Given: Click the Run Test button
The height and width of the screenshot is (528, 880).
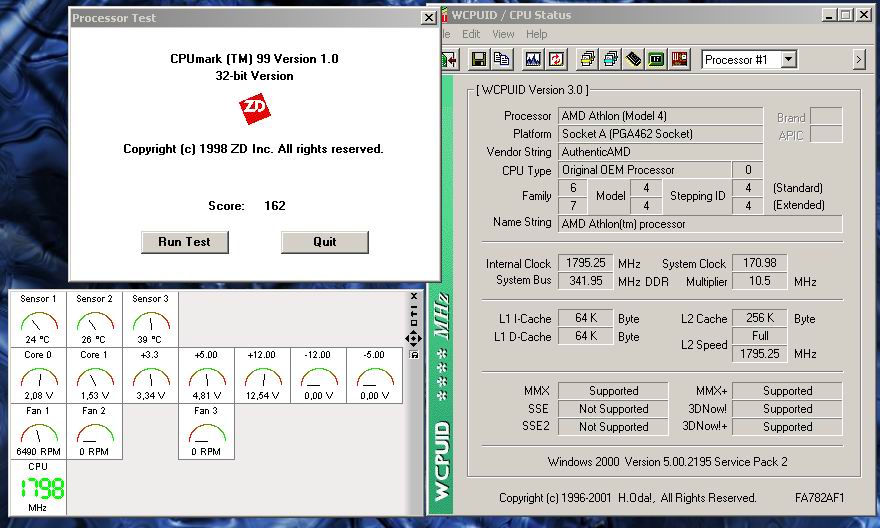Looking at the screenshot, I should coord(185,242).
